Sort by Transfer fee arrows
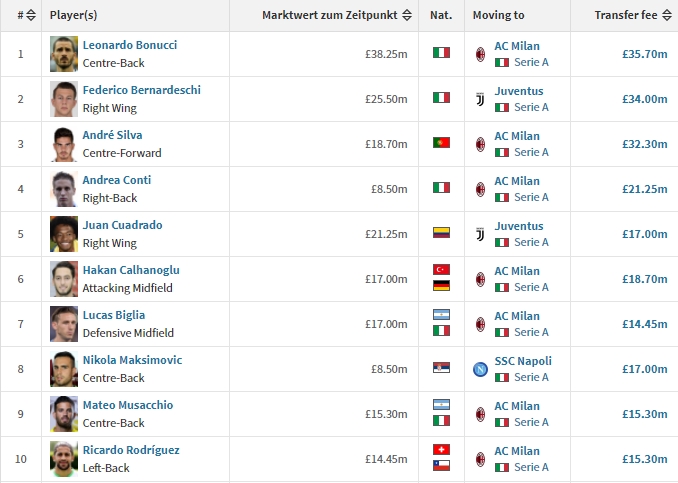The height and width of the screenshot is (483, 678). [x=667, y=15]
